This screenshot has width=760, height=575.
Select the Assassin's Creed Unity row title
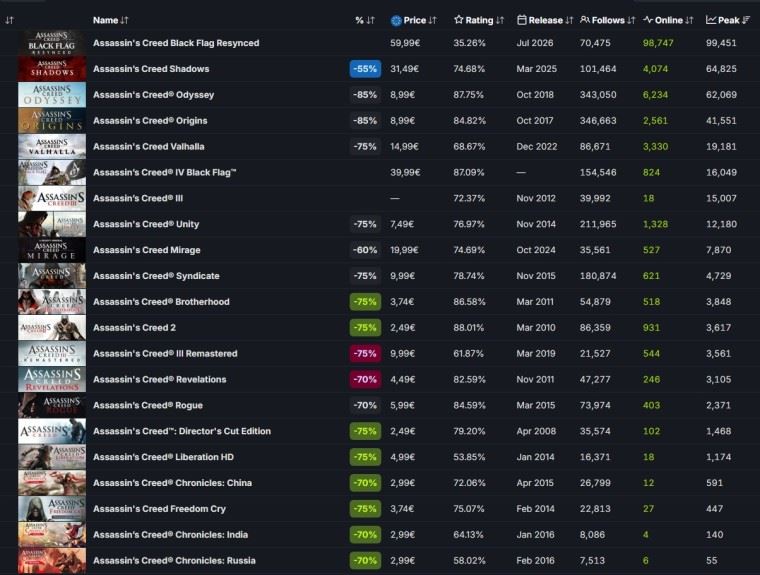(x=146, y=224)
